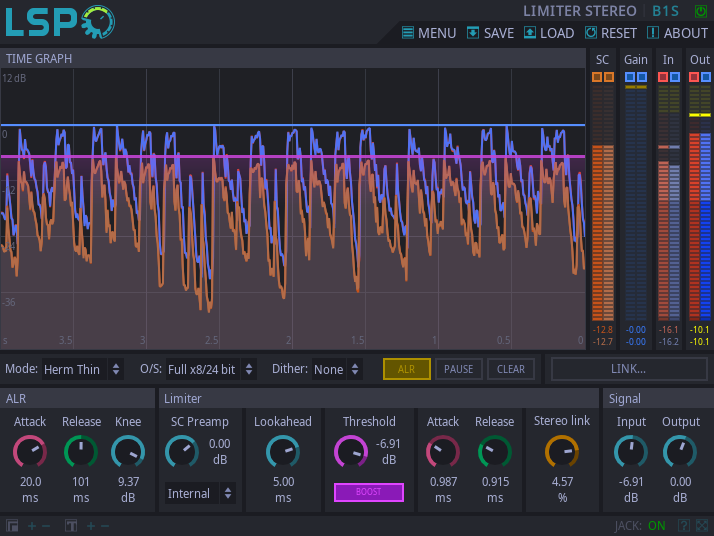Image resolution: width=714 pixels, height=536 pixels.
Task: Click the PAUSE button
Action: pos(459,369)
